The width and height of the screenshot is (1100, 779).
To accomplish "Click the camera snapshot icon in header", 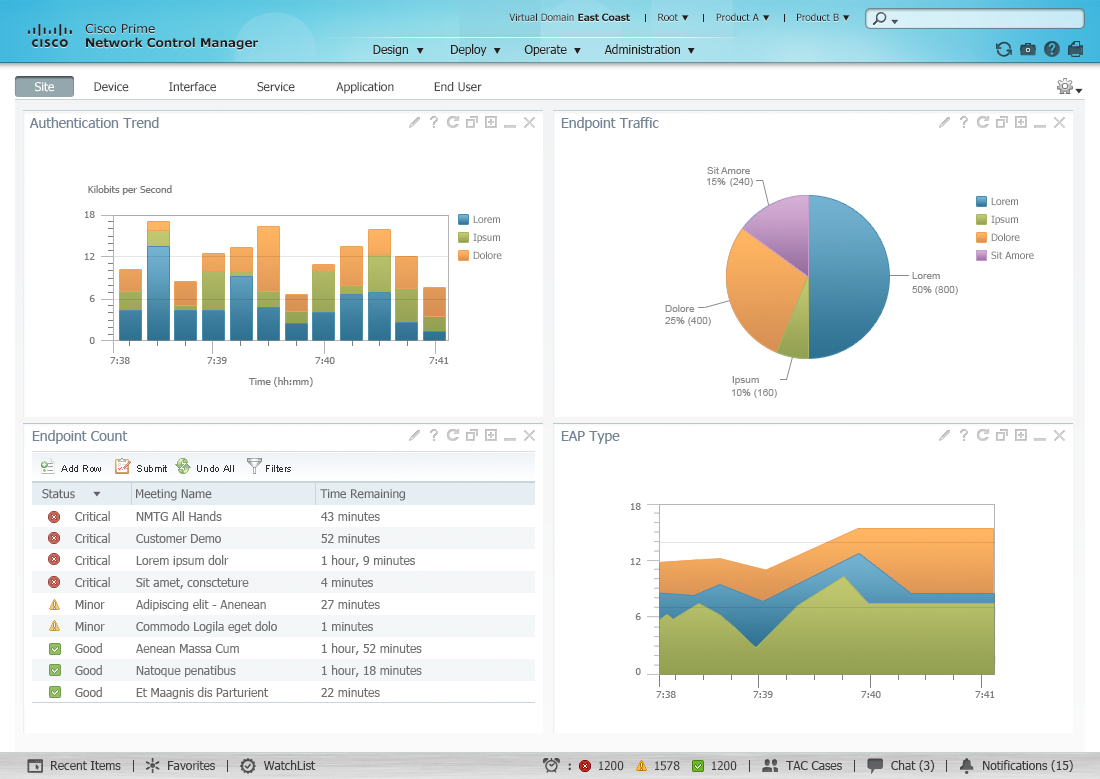I will click(1028, 49).
